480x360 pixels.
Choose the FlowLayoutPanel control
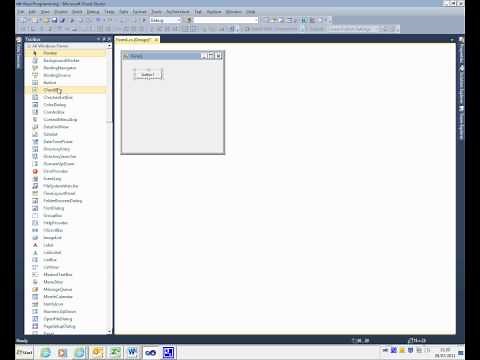pos(66,193)
